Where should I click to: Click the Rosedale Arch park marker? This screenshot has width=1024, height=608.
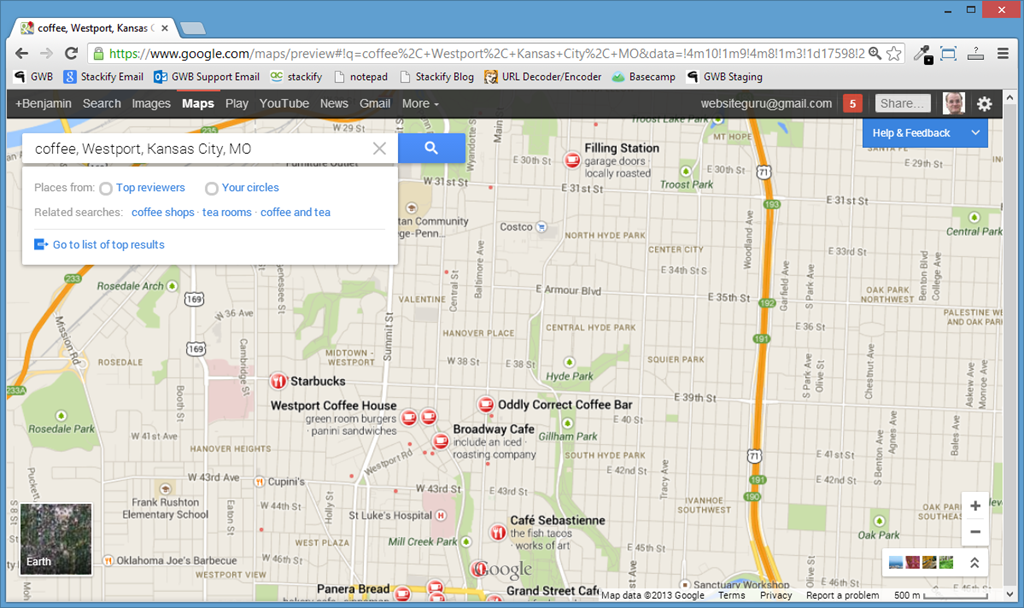click(172, 286)
